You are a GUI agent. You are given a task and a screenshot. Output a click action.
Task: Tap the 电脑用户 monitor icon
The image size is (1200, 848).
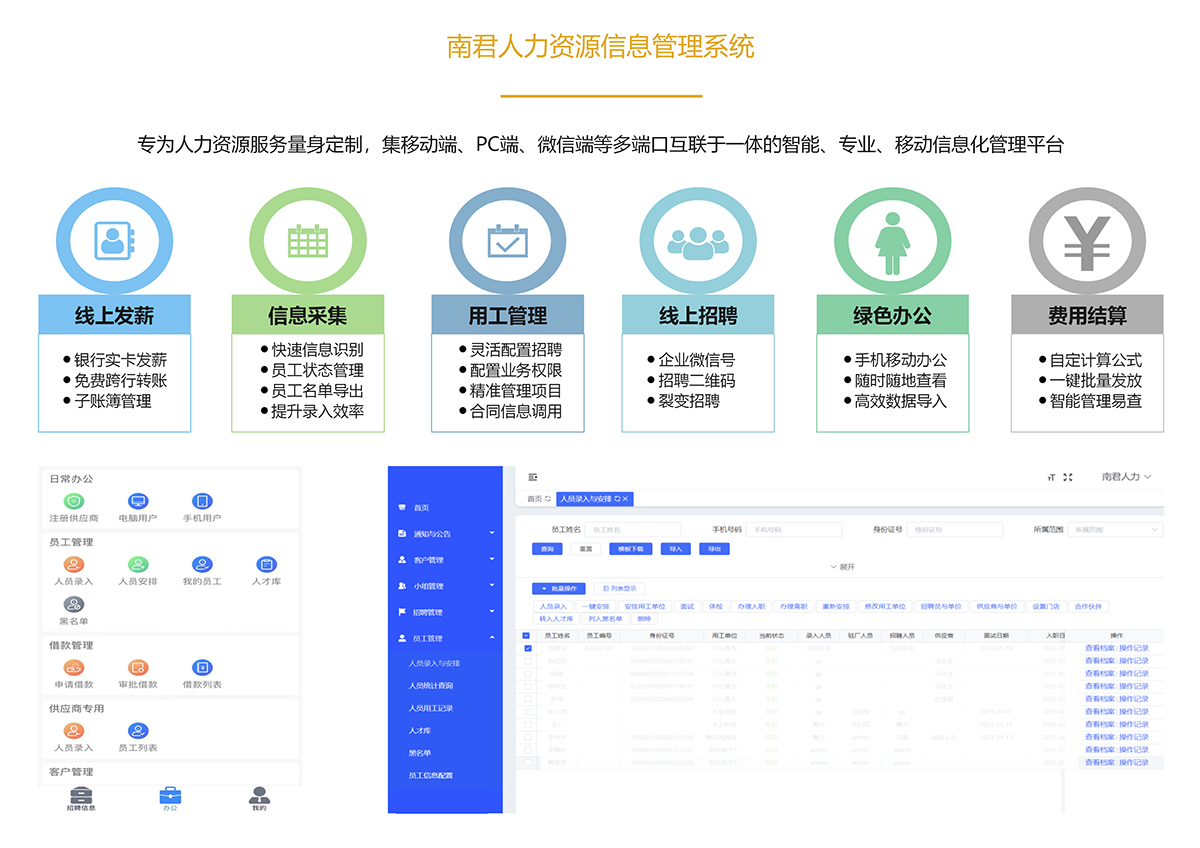coord(138,502)
